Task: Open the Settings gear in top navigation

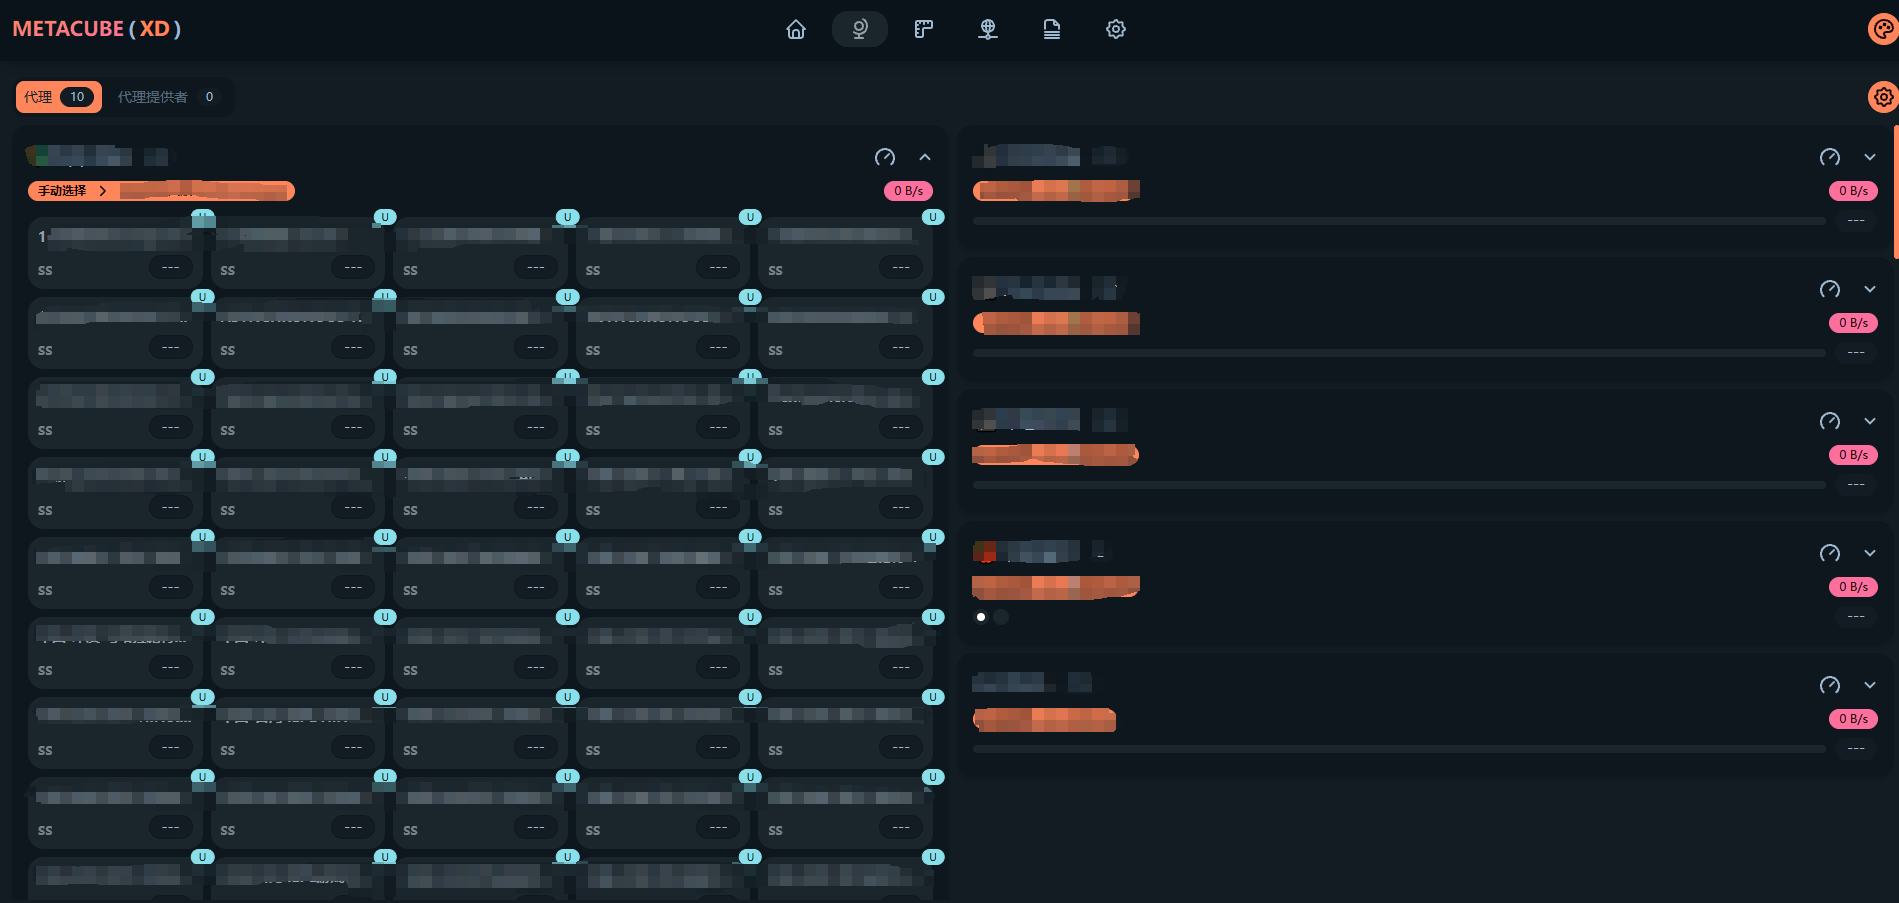Action: [1116, 29]
